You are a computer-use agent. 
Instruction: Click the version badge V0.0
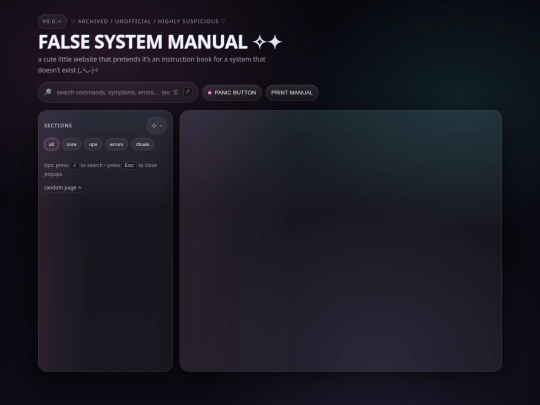52,21
